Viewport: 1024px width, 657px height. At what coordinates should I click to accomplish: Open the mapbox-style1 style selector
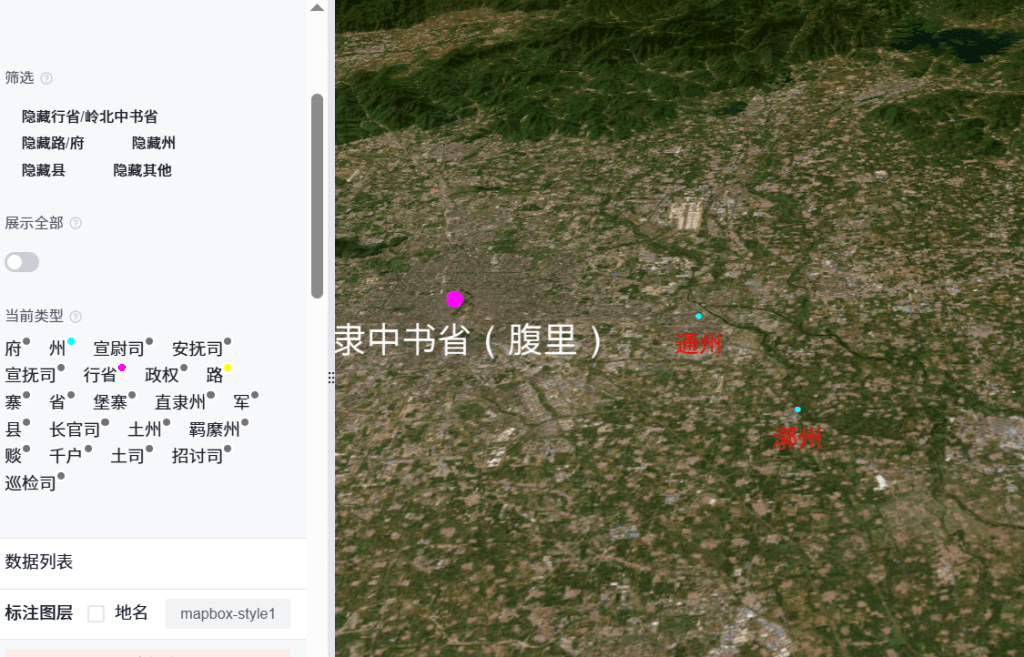click(x=227, y=613)
